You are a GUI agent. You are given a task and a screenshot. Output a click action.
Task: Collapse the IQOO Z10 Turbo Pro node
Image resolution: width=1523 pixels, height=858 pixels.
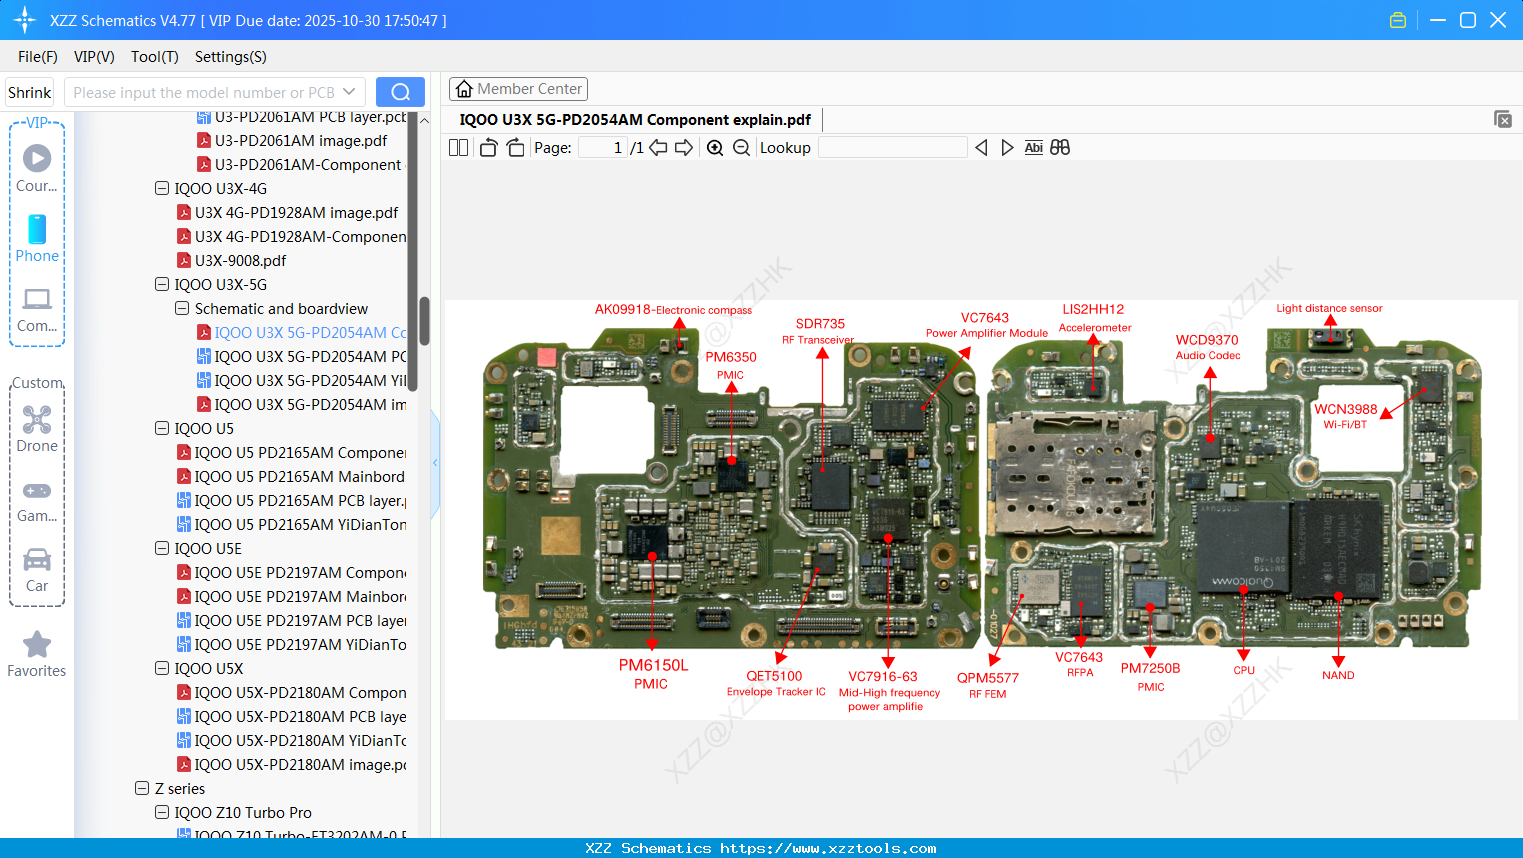pos(162,812)
